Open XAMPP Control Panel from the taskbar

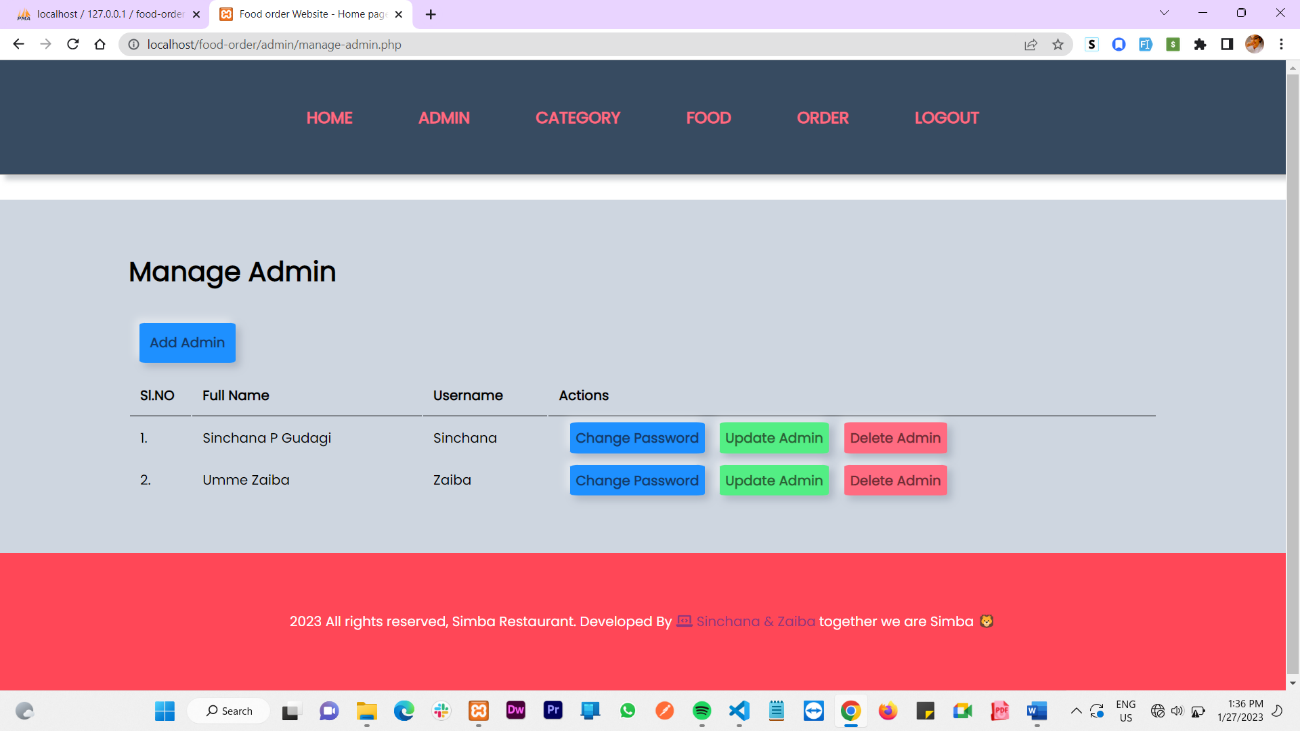[x=478, y=710]
